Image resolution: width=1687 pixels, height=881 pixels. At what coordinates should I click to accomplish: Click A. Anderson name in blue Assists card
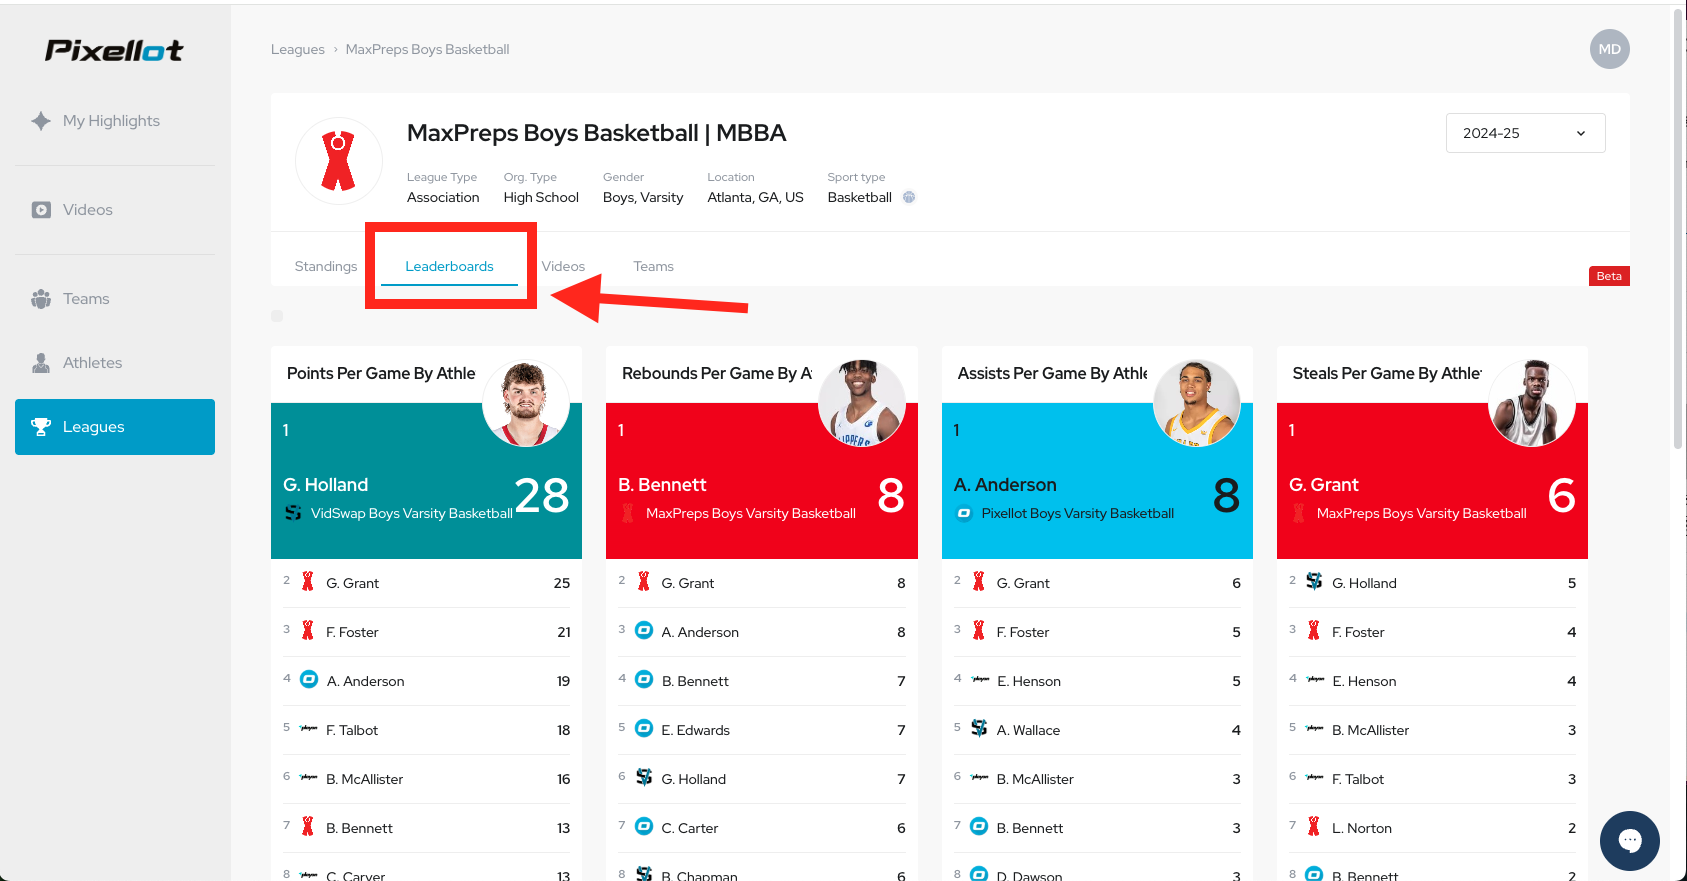point(1005,485)
